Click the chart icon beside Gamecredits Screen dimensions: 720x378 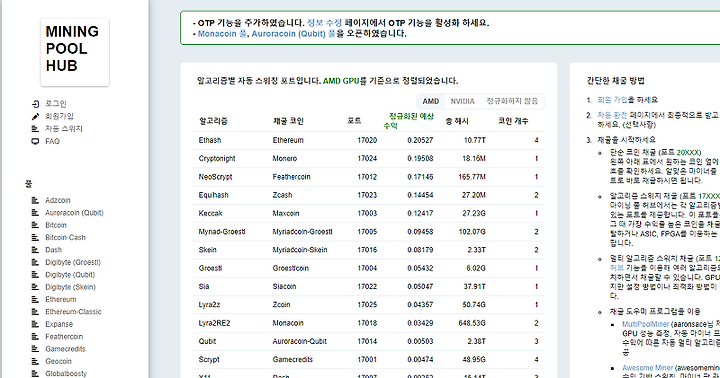click(x=35, y=349)
